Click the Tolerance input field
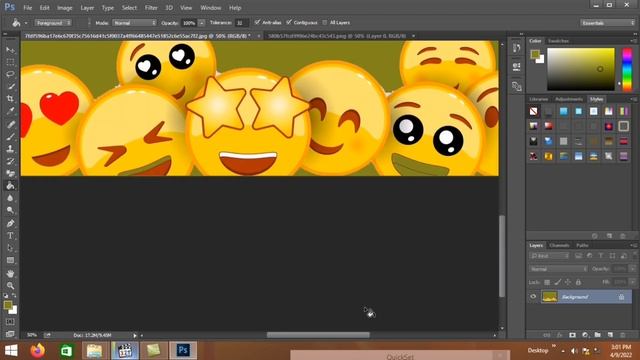Image resolution: width=640 pixels, height=360 pixels. pos(241,23)
